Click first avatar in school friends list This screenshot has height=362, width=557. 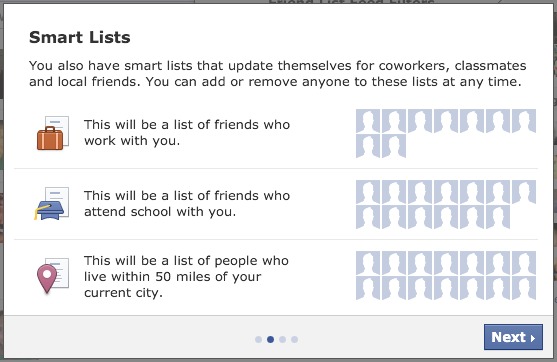[368, 192]
